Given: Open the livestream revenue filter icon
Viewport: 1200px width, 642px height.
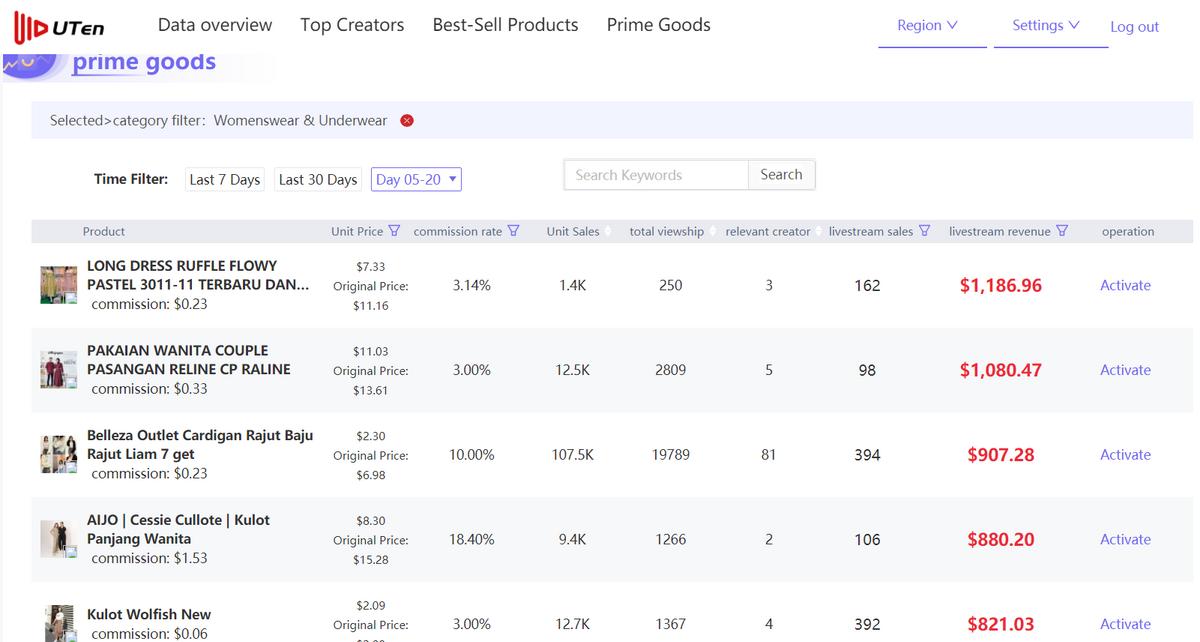Looking at the screenshot, I should point(1062,231).
